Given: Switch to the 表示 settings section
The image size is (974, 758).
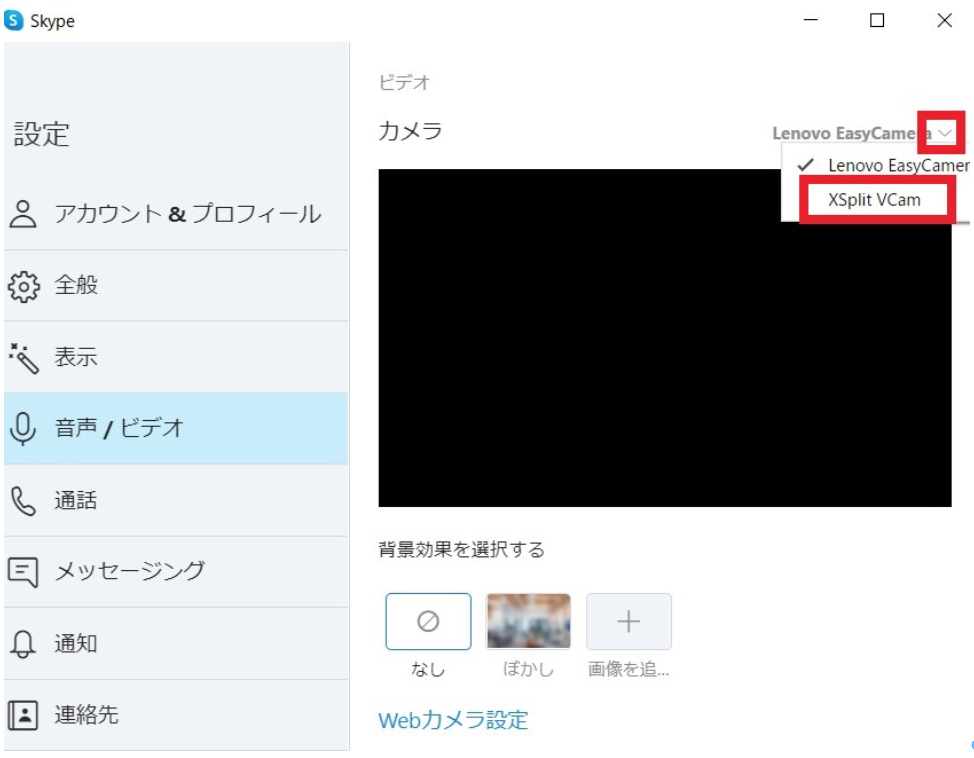Looking at the screenshot, I should (x=176, y=357).
